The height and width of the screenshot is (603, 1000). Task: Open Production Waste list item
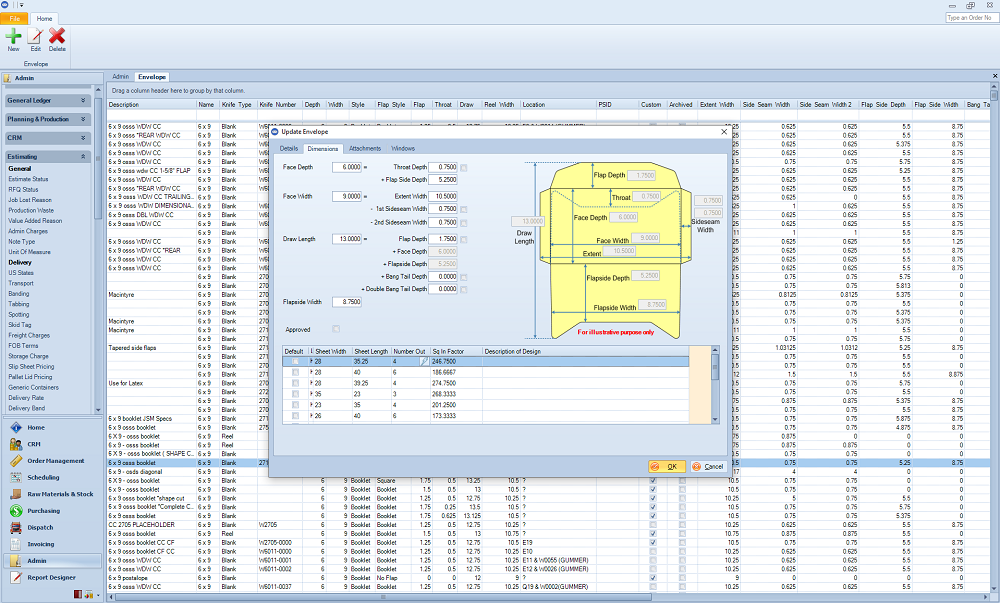(31, 210)
